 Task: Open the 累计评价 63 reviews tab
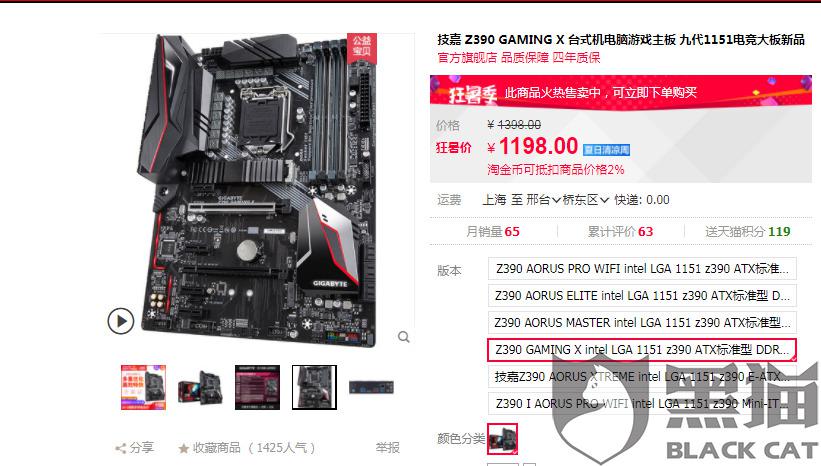click(x=620, y=231)
